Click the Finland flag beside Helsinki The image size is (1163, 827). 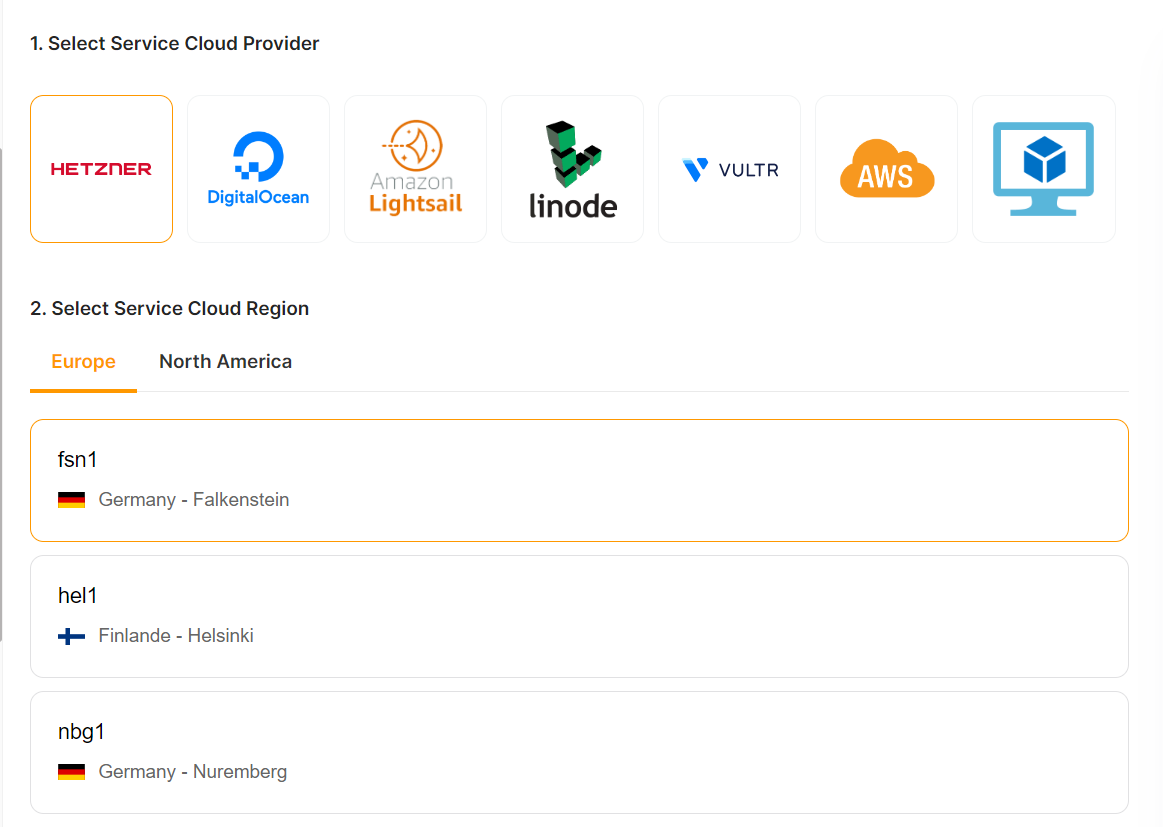71,636
